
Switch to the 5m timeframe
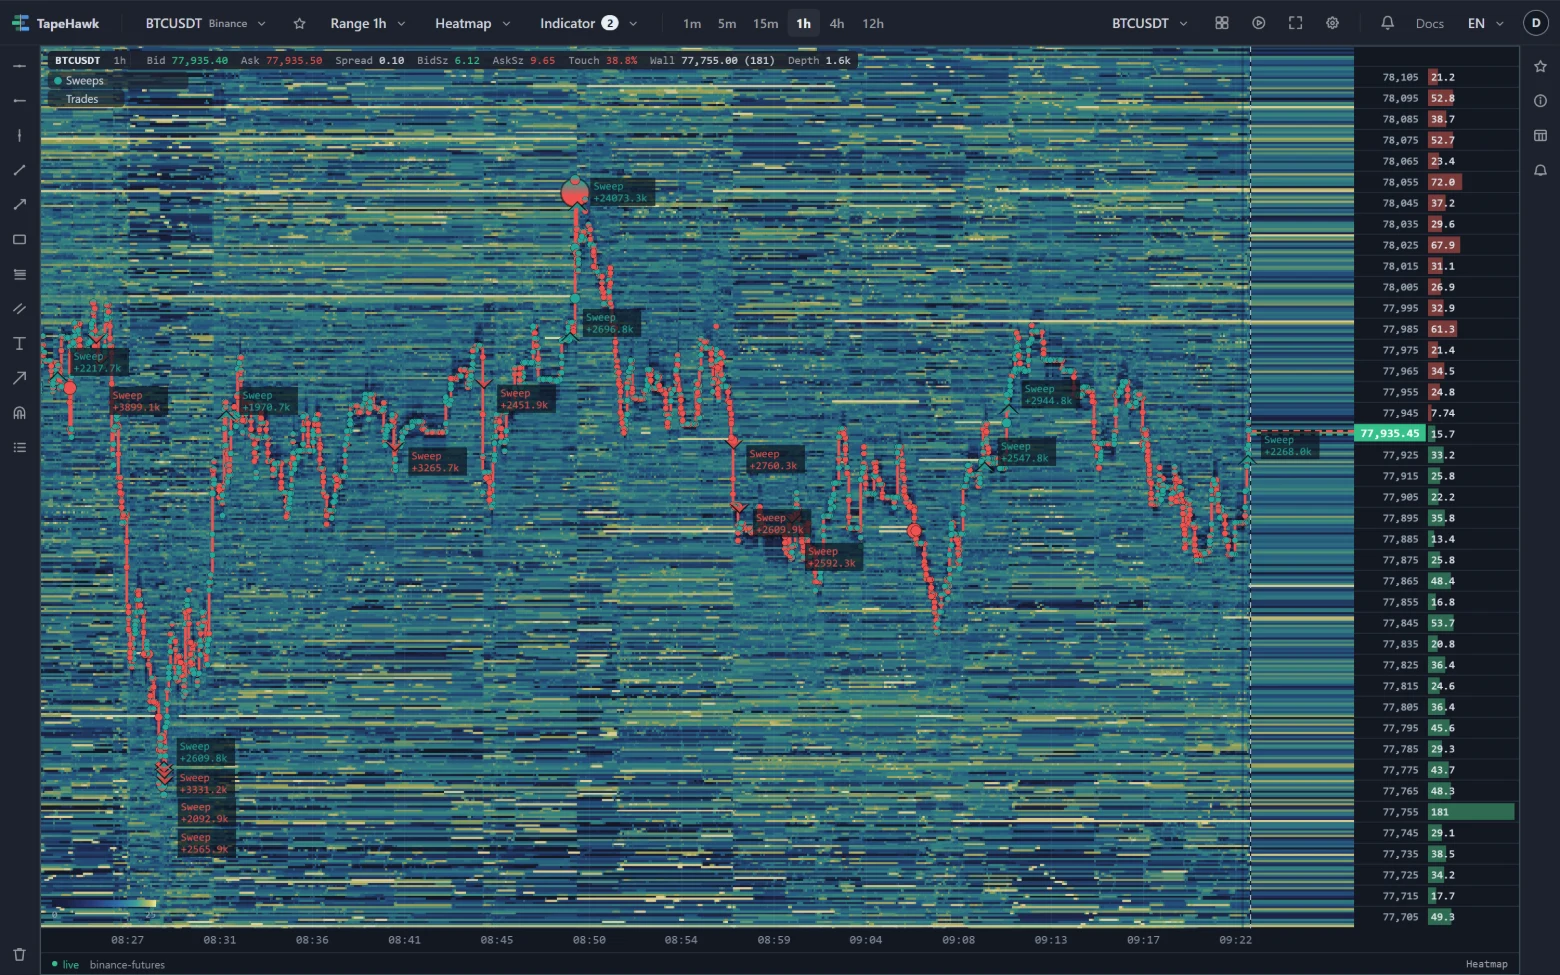[727, 23]
